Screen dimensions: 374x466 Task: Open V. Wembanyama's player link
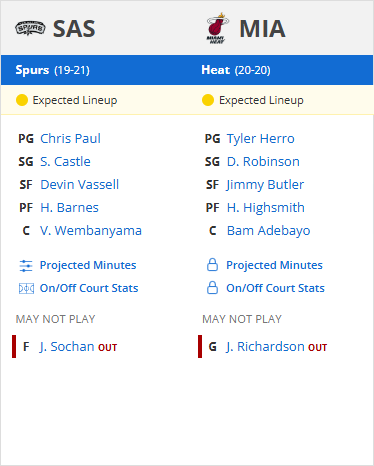point(91,231)
